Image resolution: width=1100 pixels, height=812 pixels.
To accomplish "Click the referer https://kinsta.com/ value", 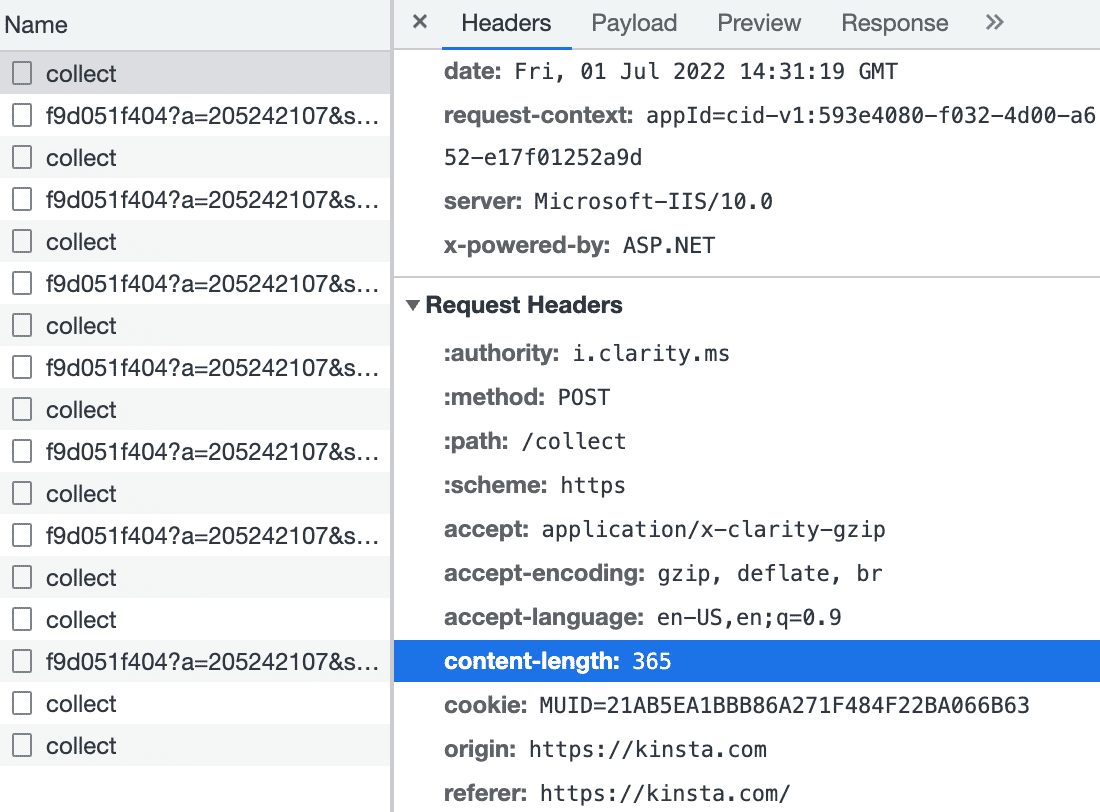I will 665,793.
